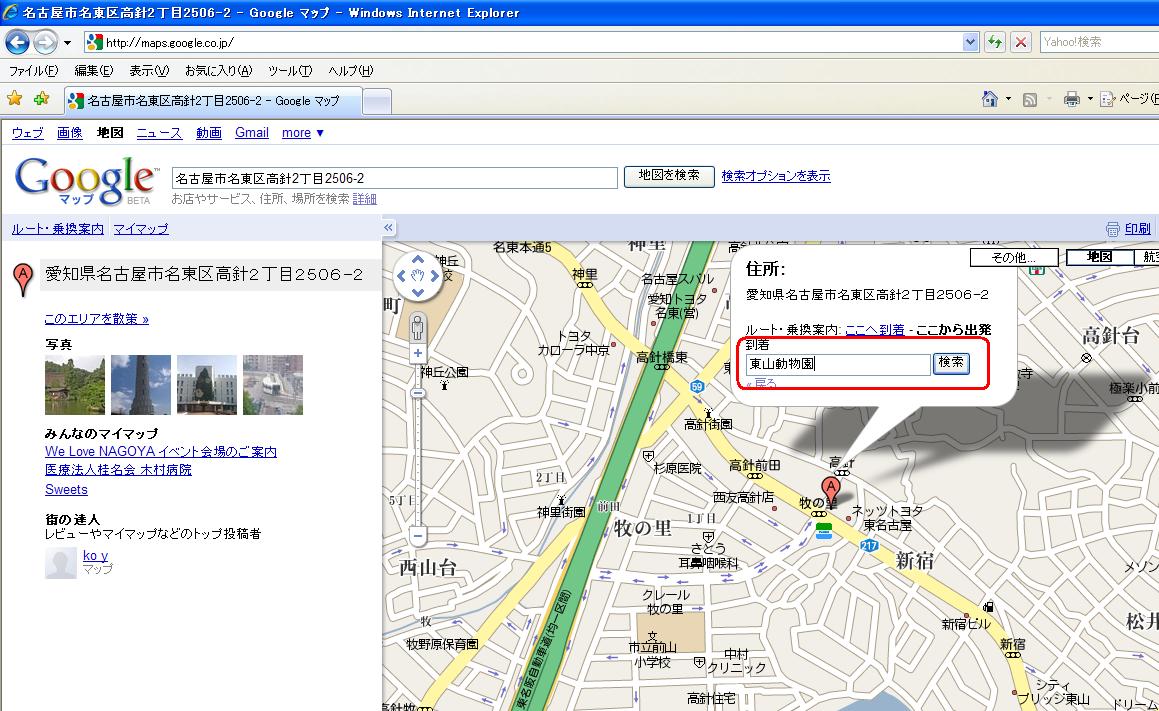Go forward with the browser Forward arrow
Viewport: 1159px width, 711px height.
coord(45,42)
